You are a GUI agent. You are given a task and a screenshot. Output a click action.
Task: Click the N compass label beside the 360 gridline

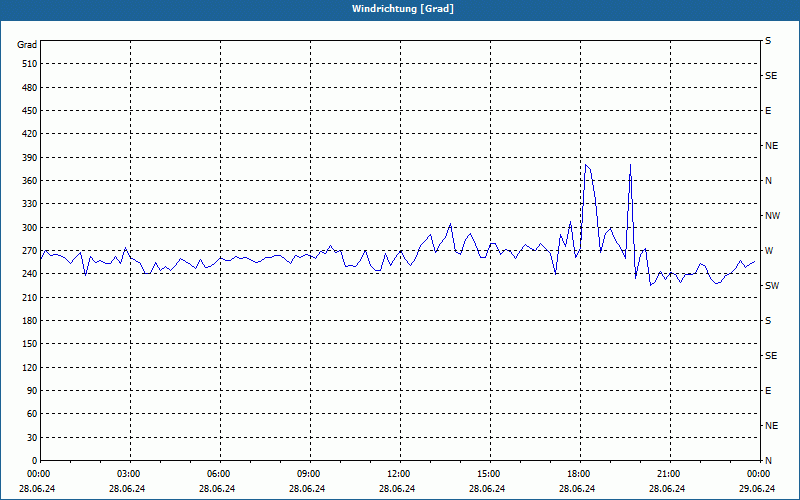(768, 181)
